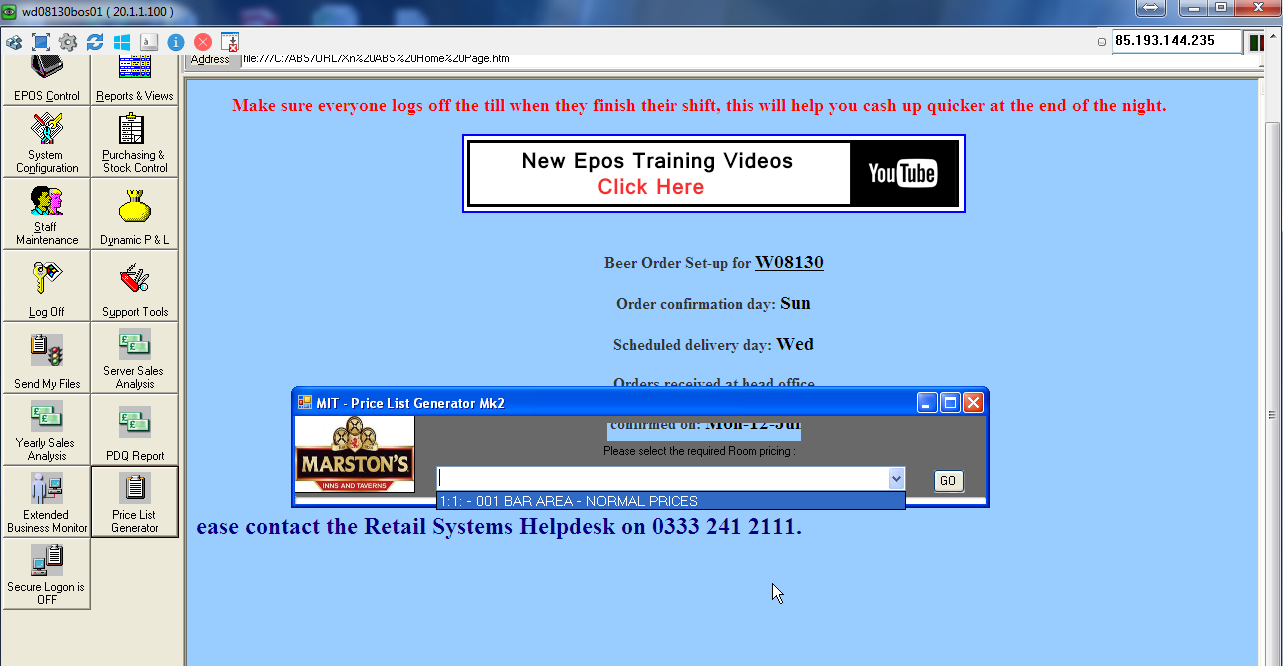Viewport: 1283px width, 666px height.
Task: Toggle full screen in remote toolbar
Action: tap(41, 42)
